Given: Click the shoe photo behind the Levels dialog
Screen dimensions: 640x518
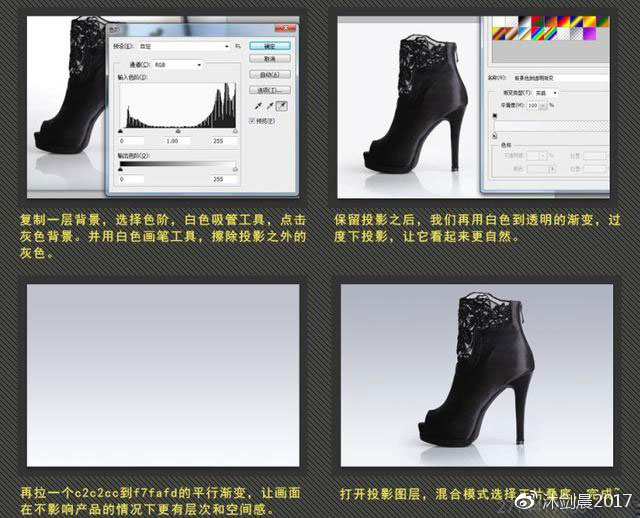Looking at the screenshot, I should click(x=65, y=106).
